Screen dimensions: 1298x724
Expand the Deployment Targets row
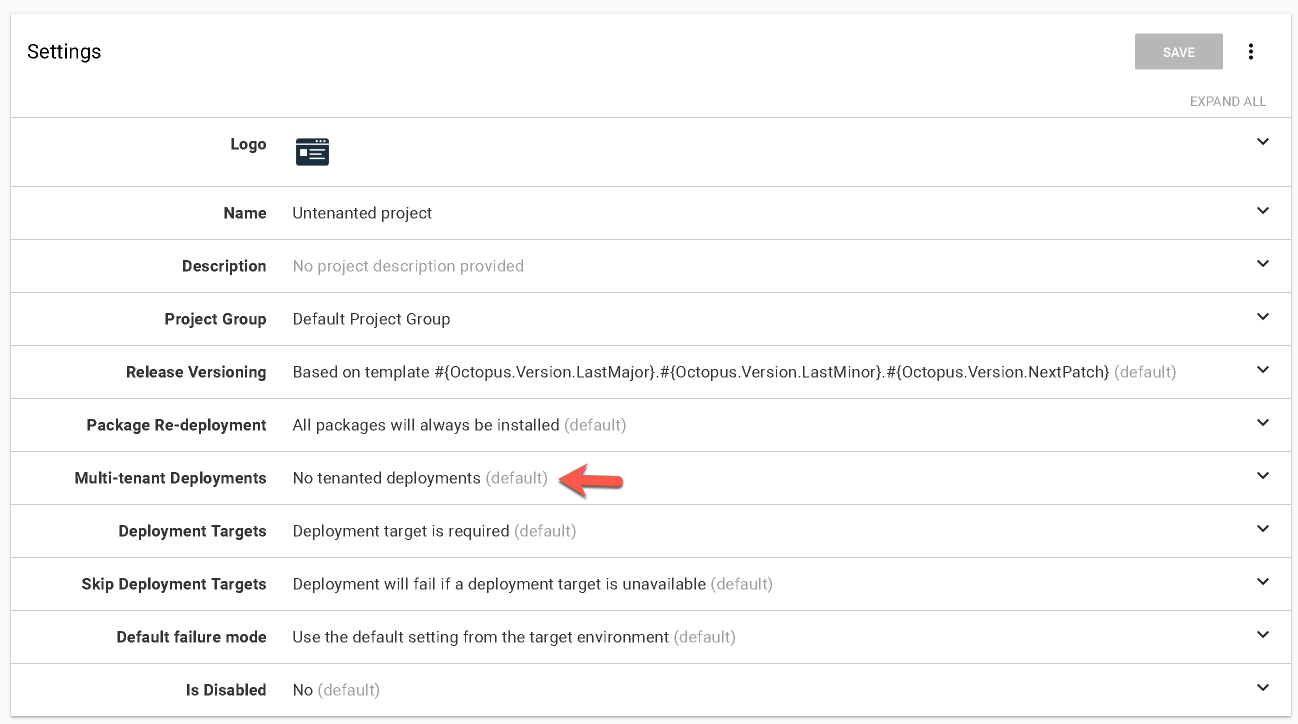[1262, 530]
